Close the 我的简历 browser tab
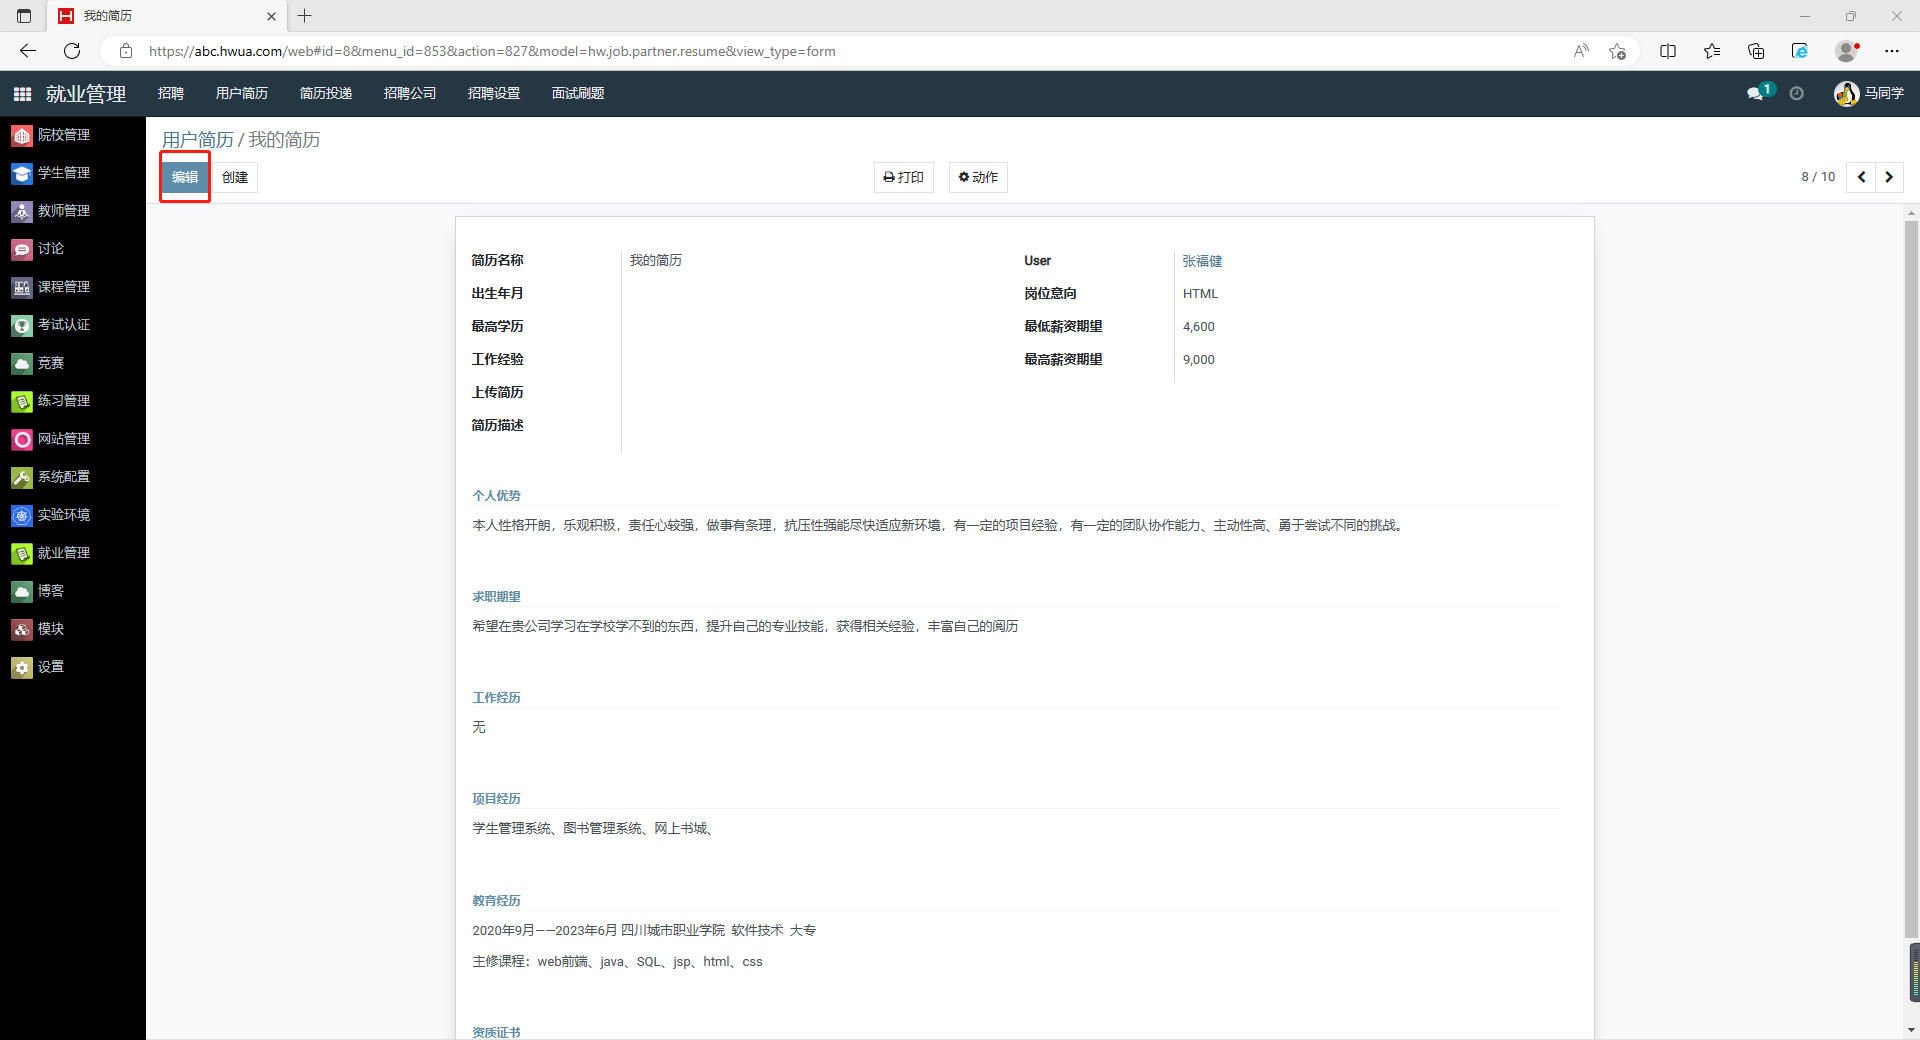This screenshot has width=1920, height=1040. 271,16
